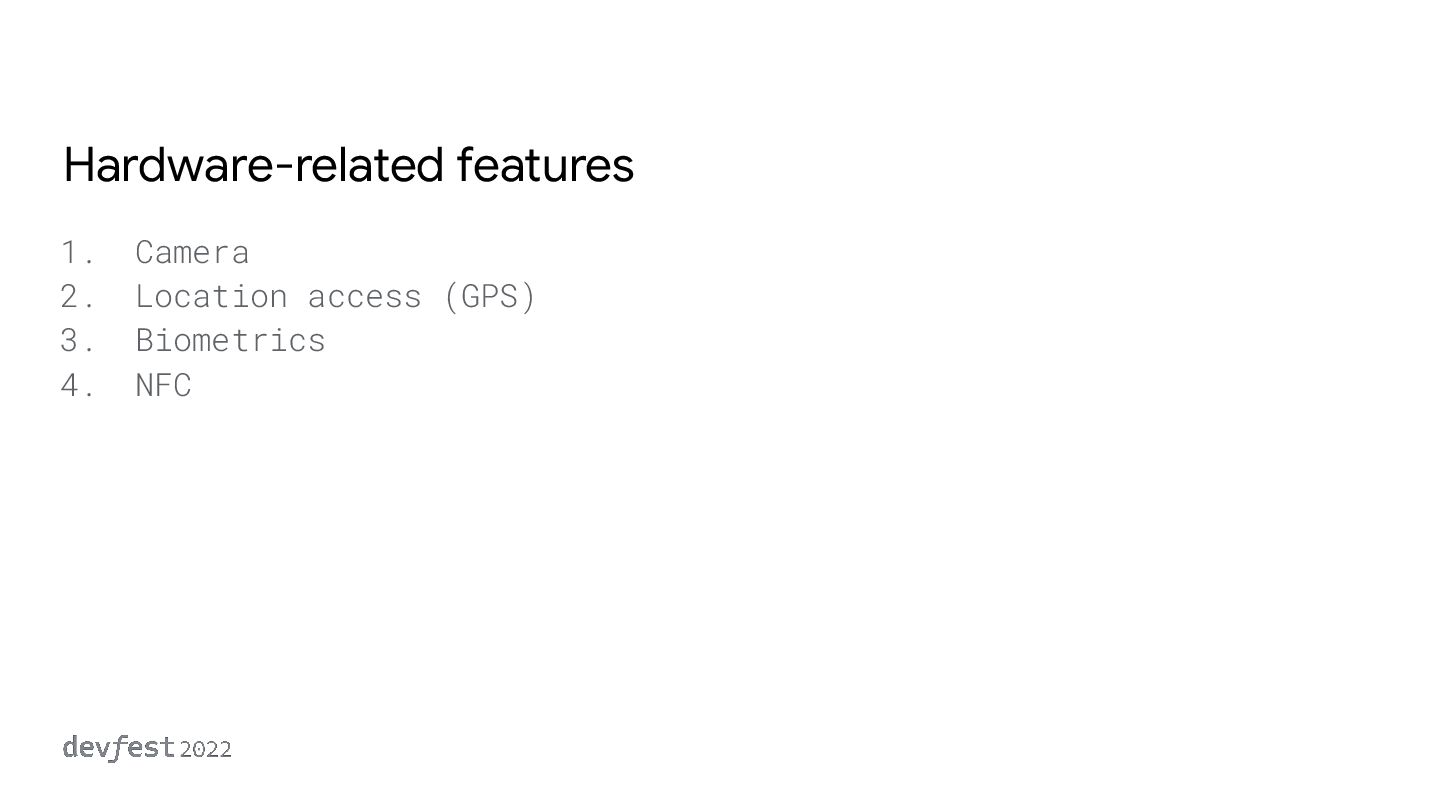Click the stylized italic f in devfest
The height and width of the screenshot is (810, 1440).
click(x=115, y=748)
